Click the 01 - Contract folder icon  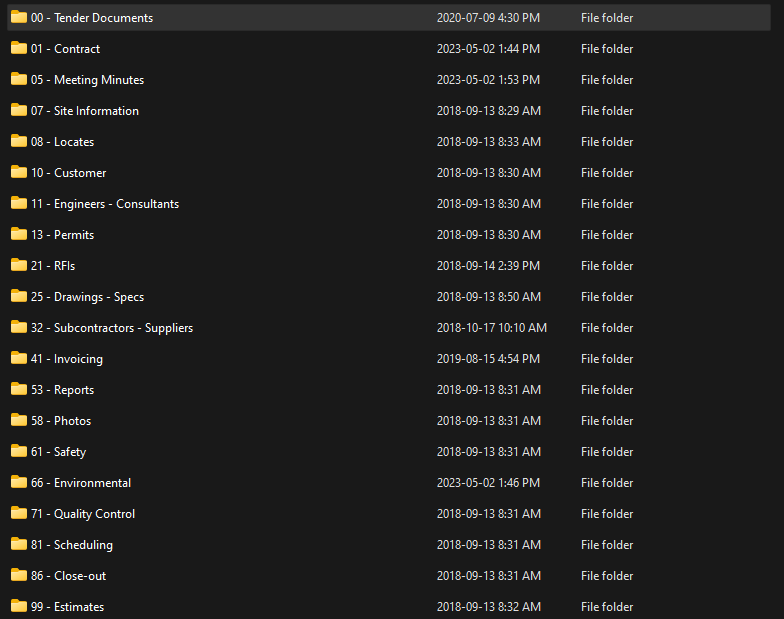coord(19,48)
